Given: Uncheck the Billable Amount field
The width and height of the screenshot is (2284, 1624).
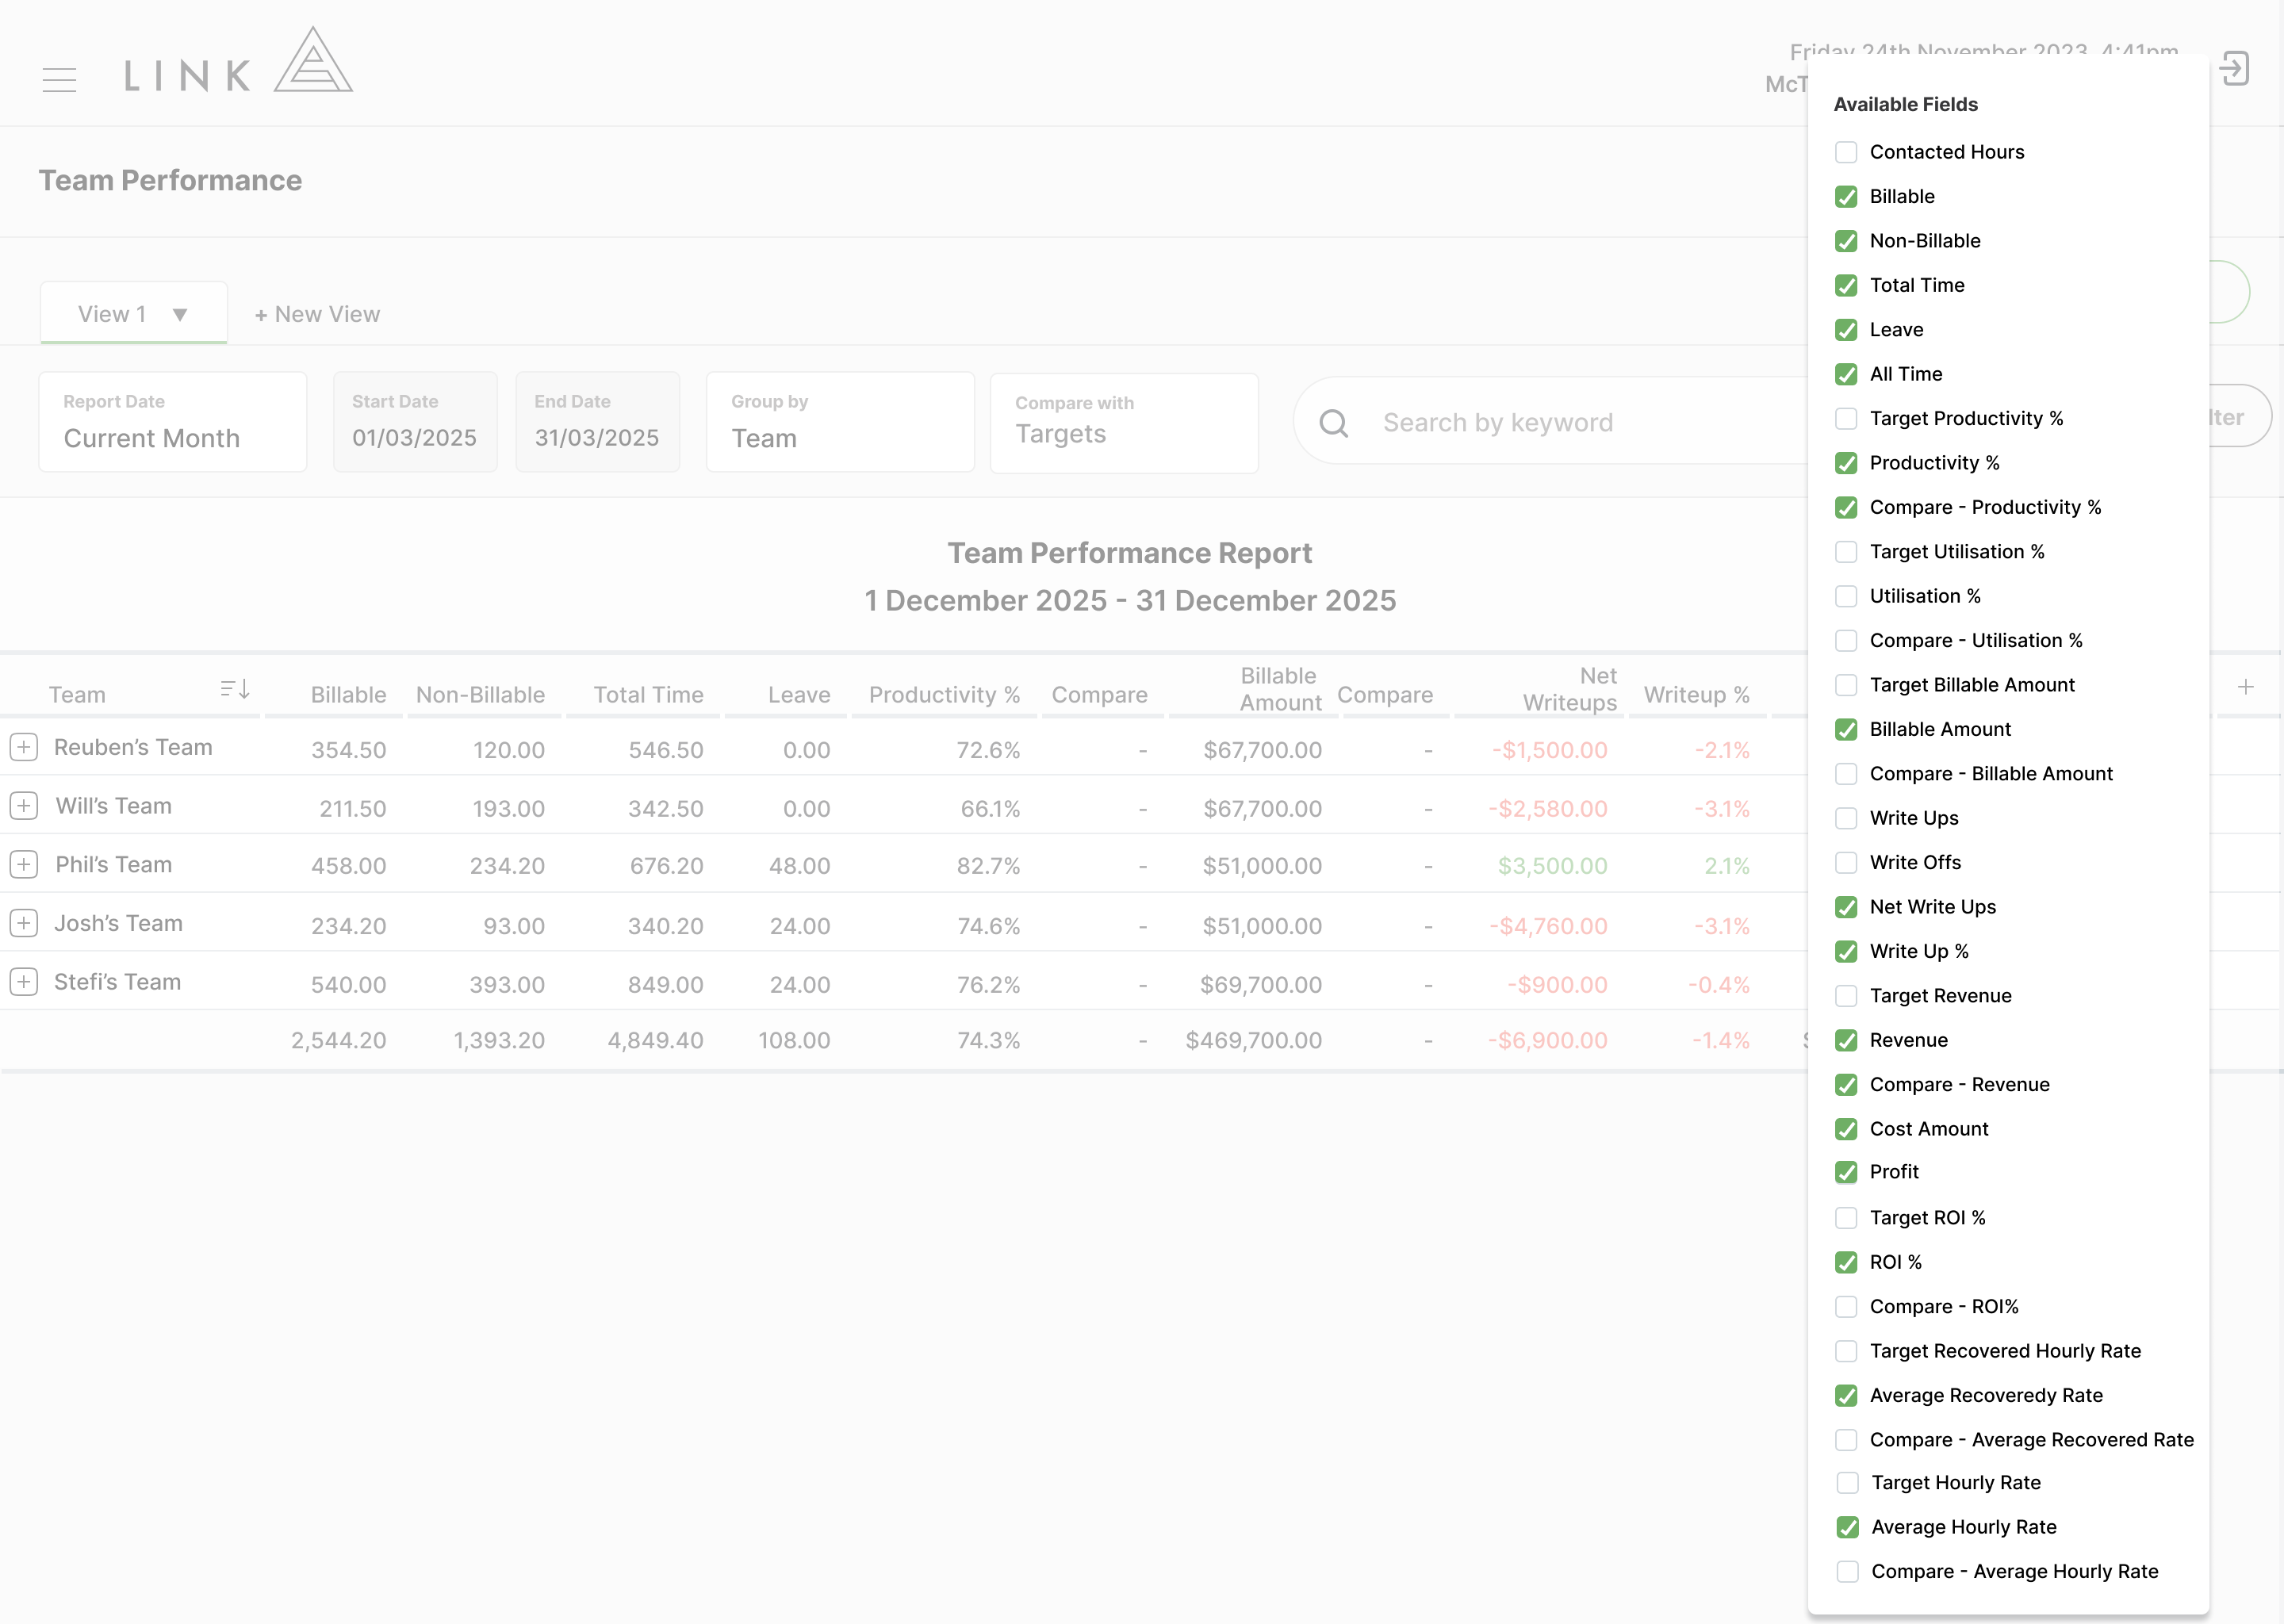Looking at the screenshot, I should tap(1846, 729).
